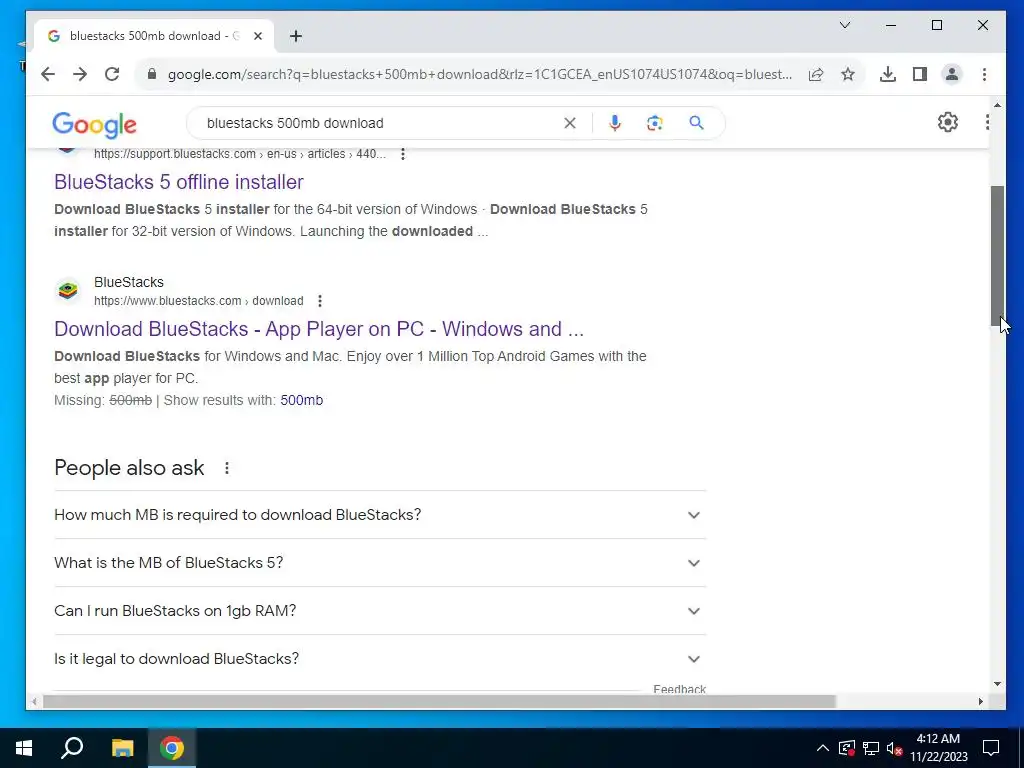This screenshot has width=1024, height=768.
Task: Click BlueStacks site name text
Action: tap(129, 282)
